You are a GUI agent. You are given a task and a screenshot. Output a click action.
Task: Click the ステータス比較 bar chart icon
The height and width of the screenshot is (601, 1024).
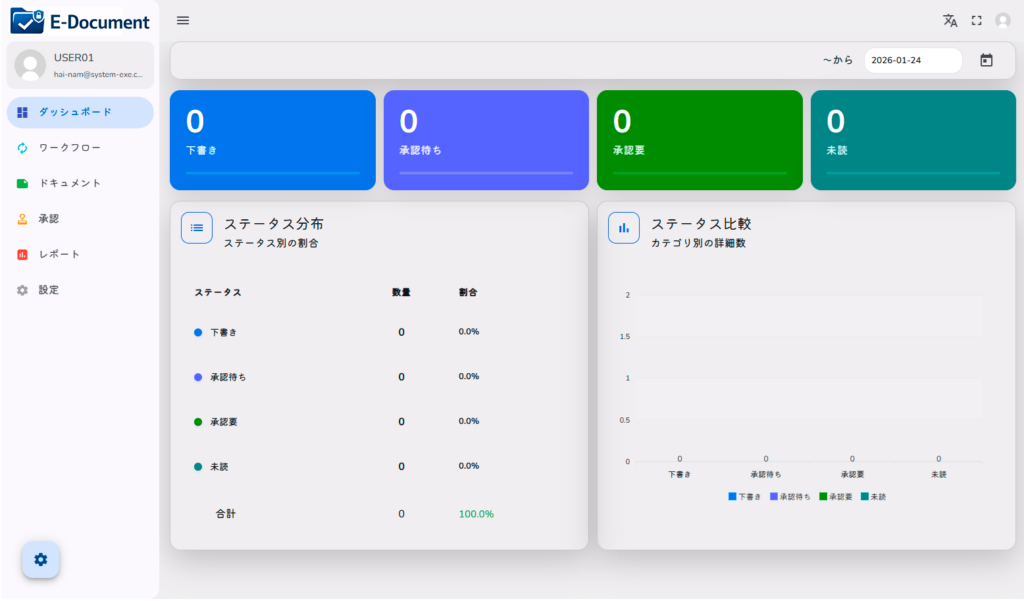pyautogui.click(x=624, y=228)
